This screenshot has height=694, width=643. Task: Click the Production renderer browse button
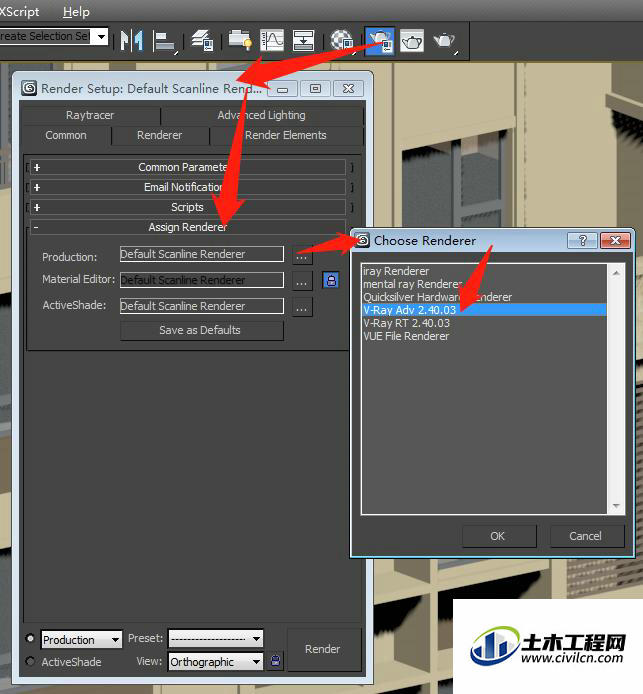pyautogui.click(x=302, y=255)
